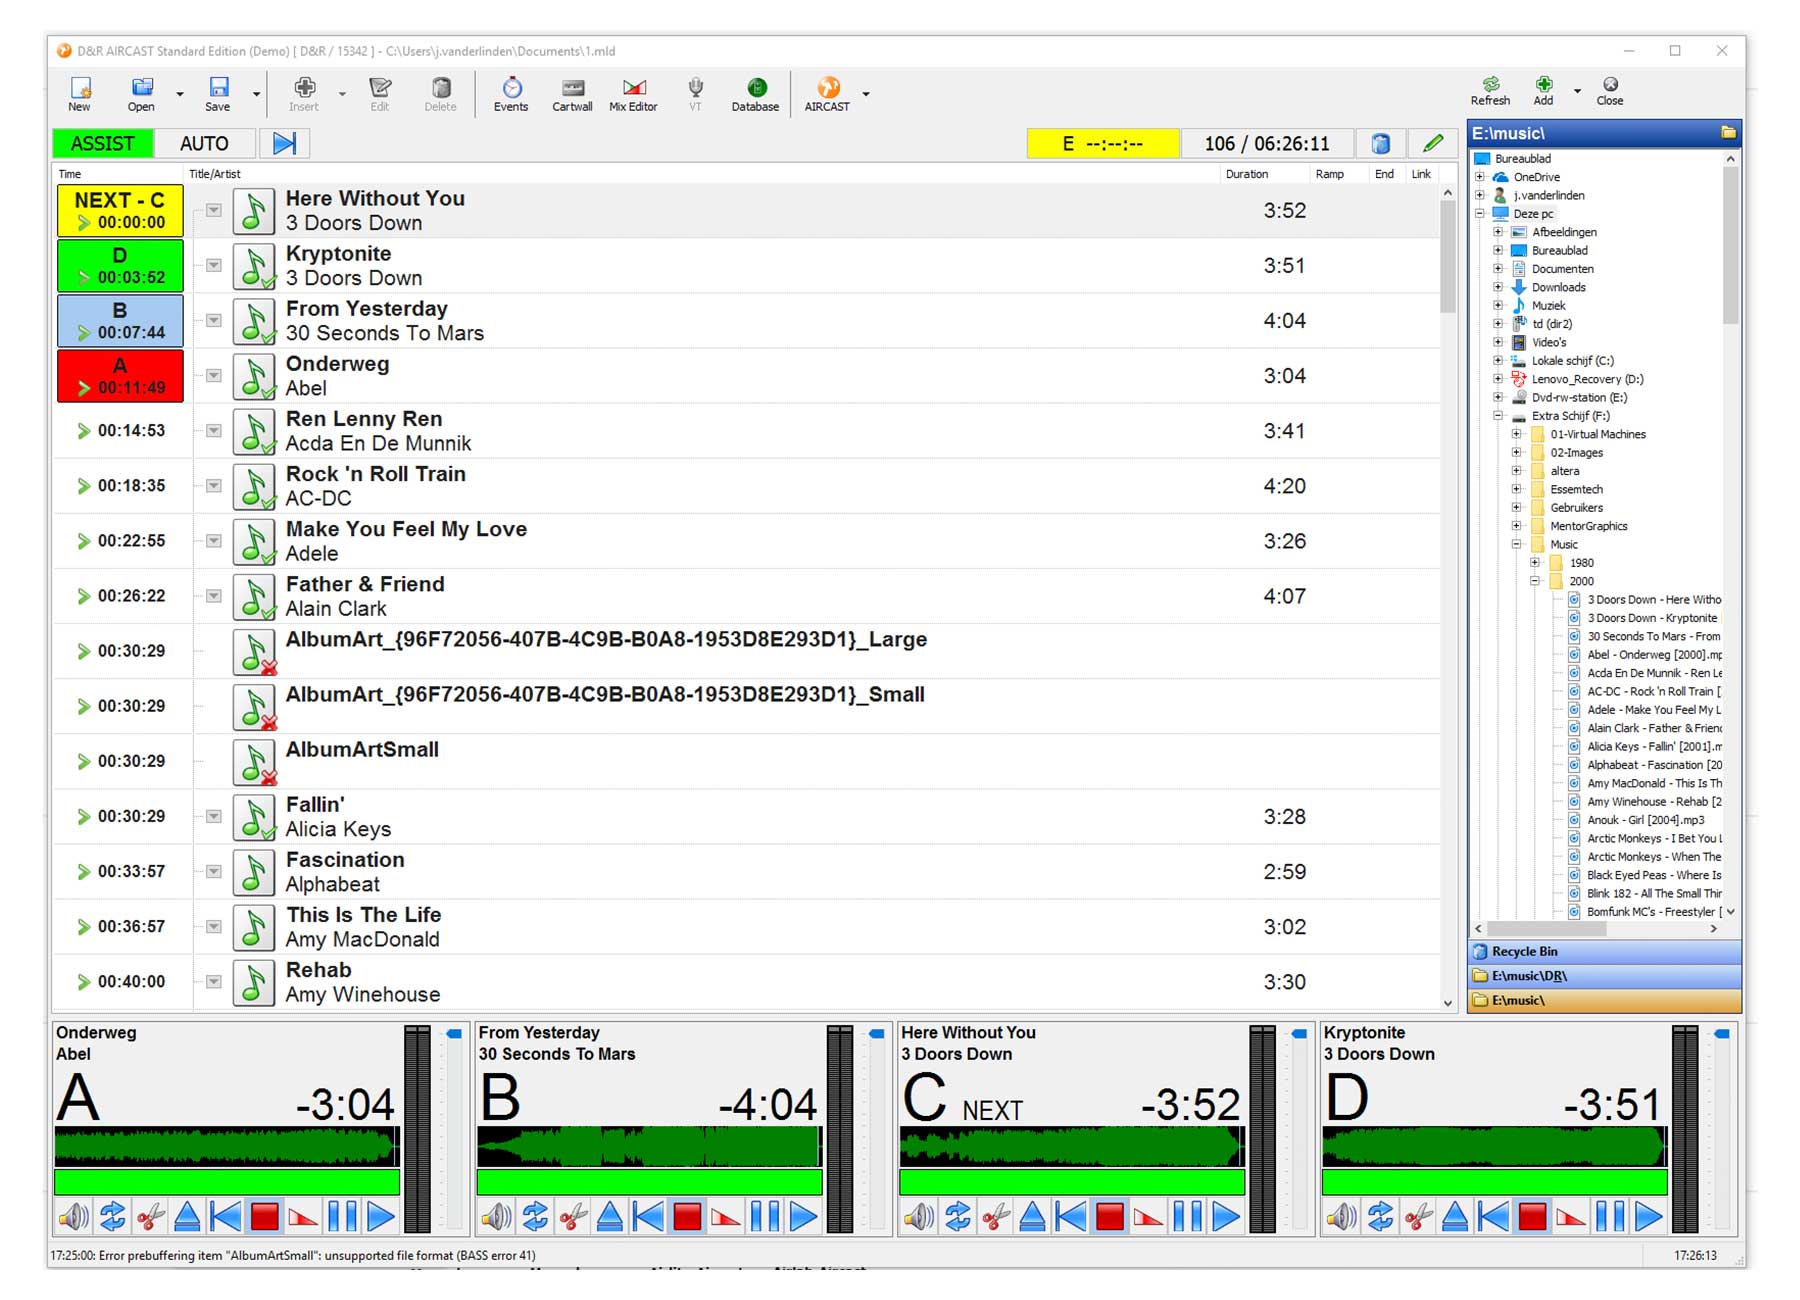Toggle the NEXT - C status cell
The width and height of the screenshot is (1800, 1300).
coord(120,210)
